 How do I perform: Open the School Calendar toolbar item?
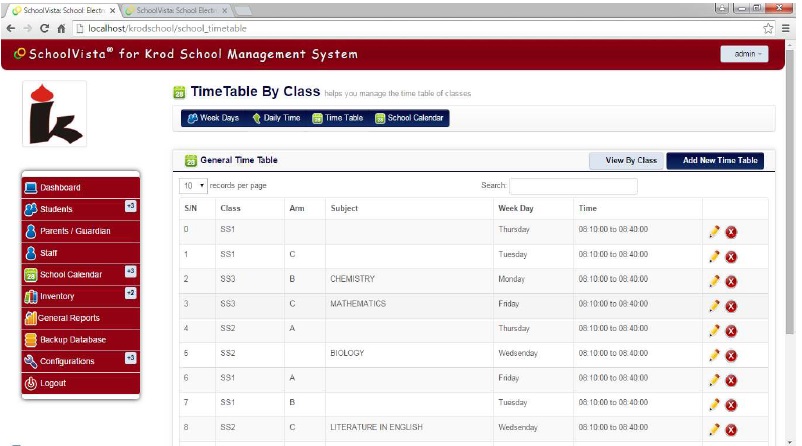[410, 118]
